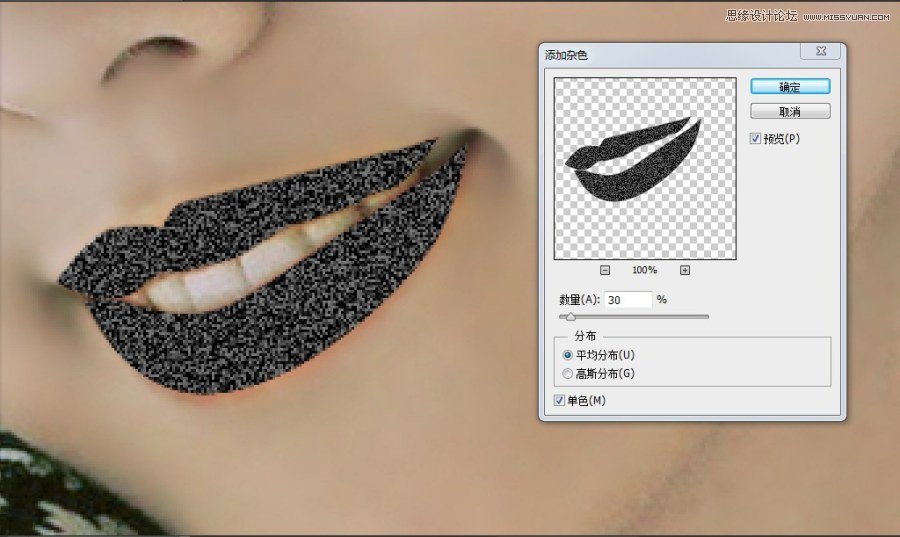900x537 pixels.
Task: Click the 确定 button to confirm noise
Action: (x=790, y=87)
